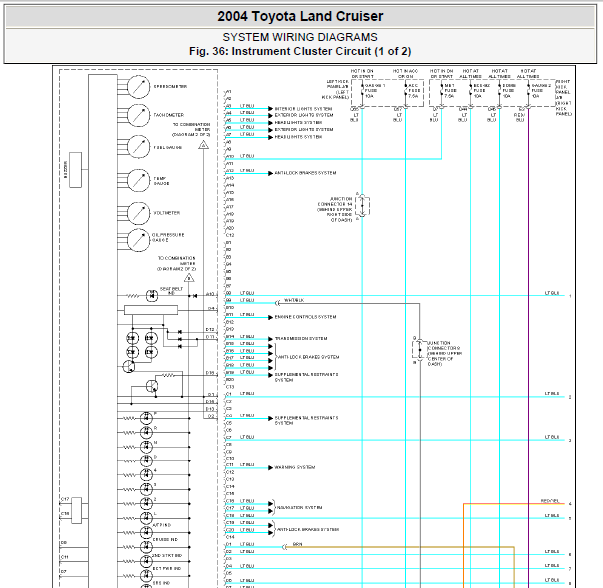The height and width of the screenshot is (588, 603).
Task: Click the 'BRN' wire color label
Action: pos(297,544)
